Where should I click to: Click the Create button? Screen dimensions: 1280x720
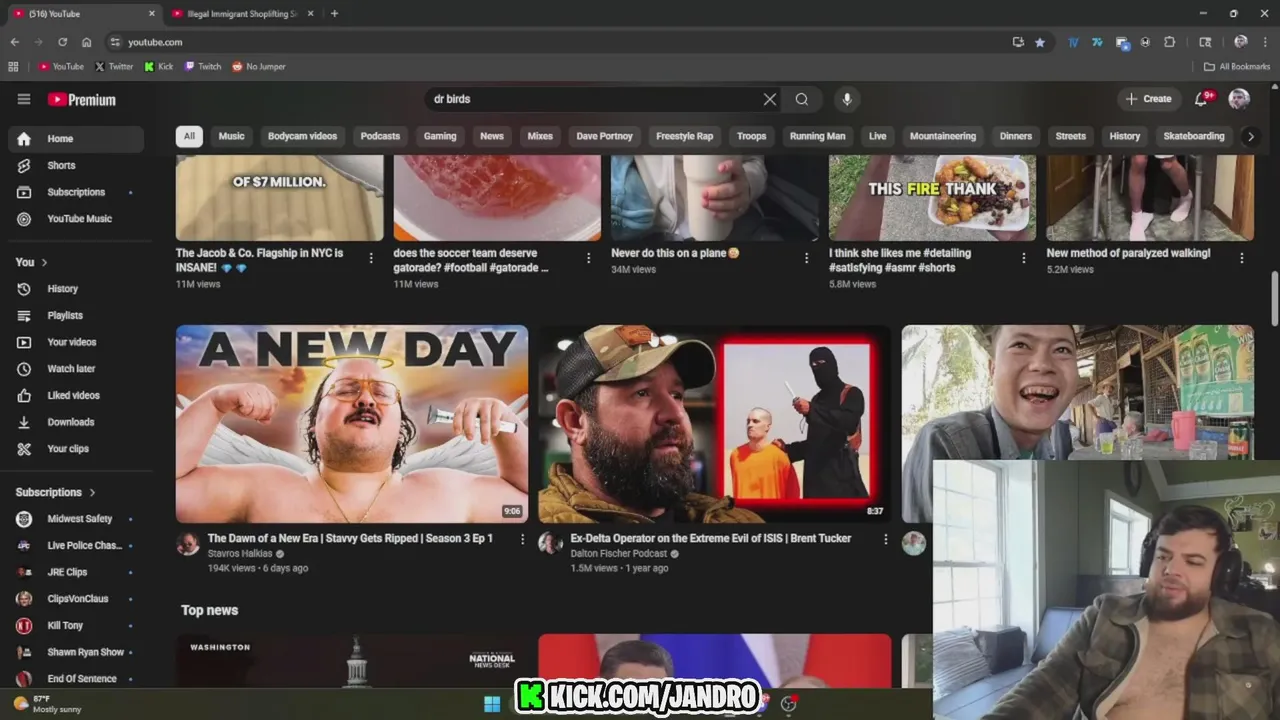pos(1148,99)
